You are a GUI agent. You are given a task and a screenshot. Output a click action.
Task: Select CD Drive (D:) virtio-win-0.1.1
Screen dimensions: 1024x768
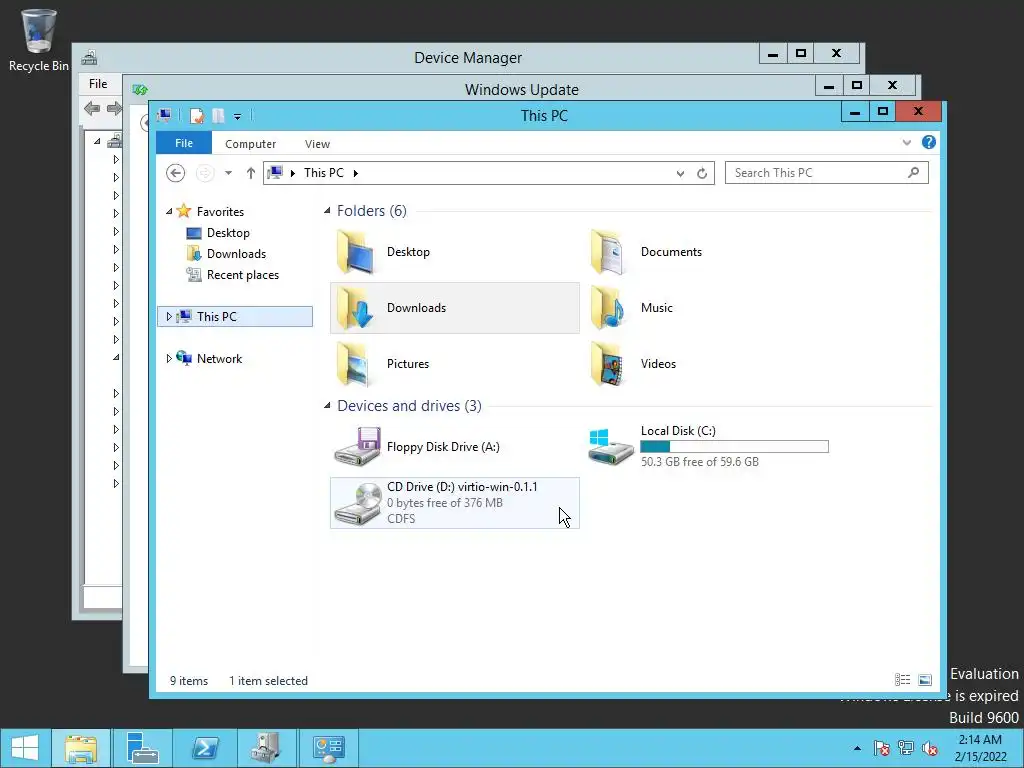click(x=455, y=503)
